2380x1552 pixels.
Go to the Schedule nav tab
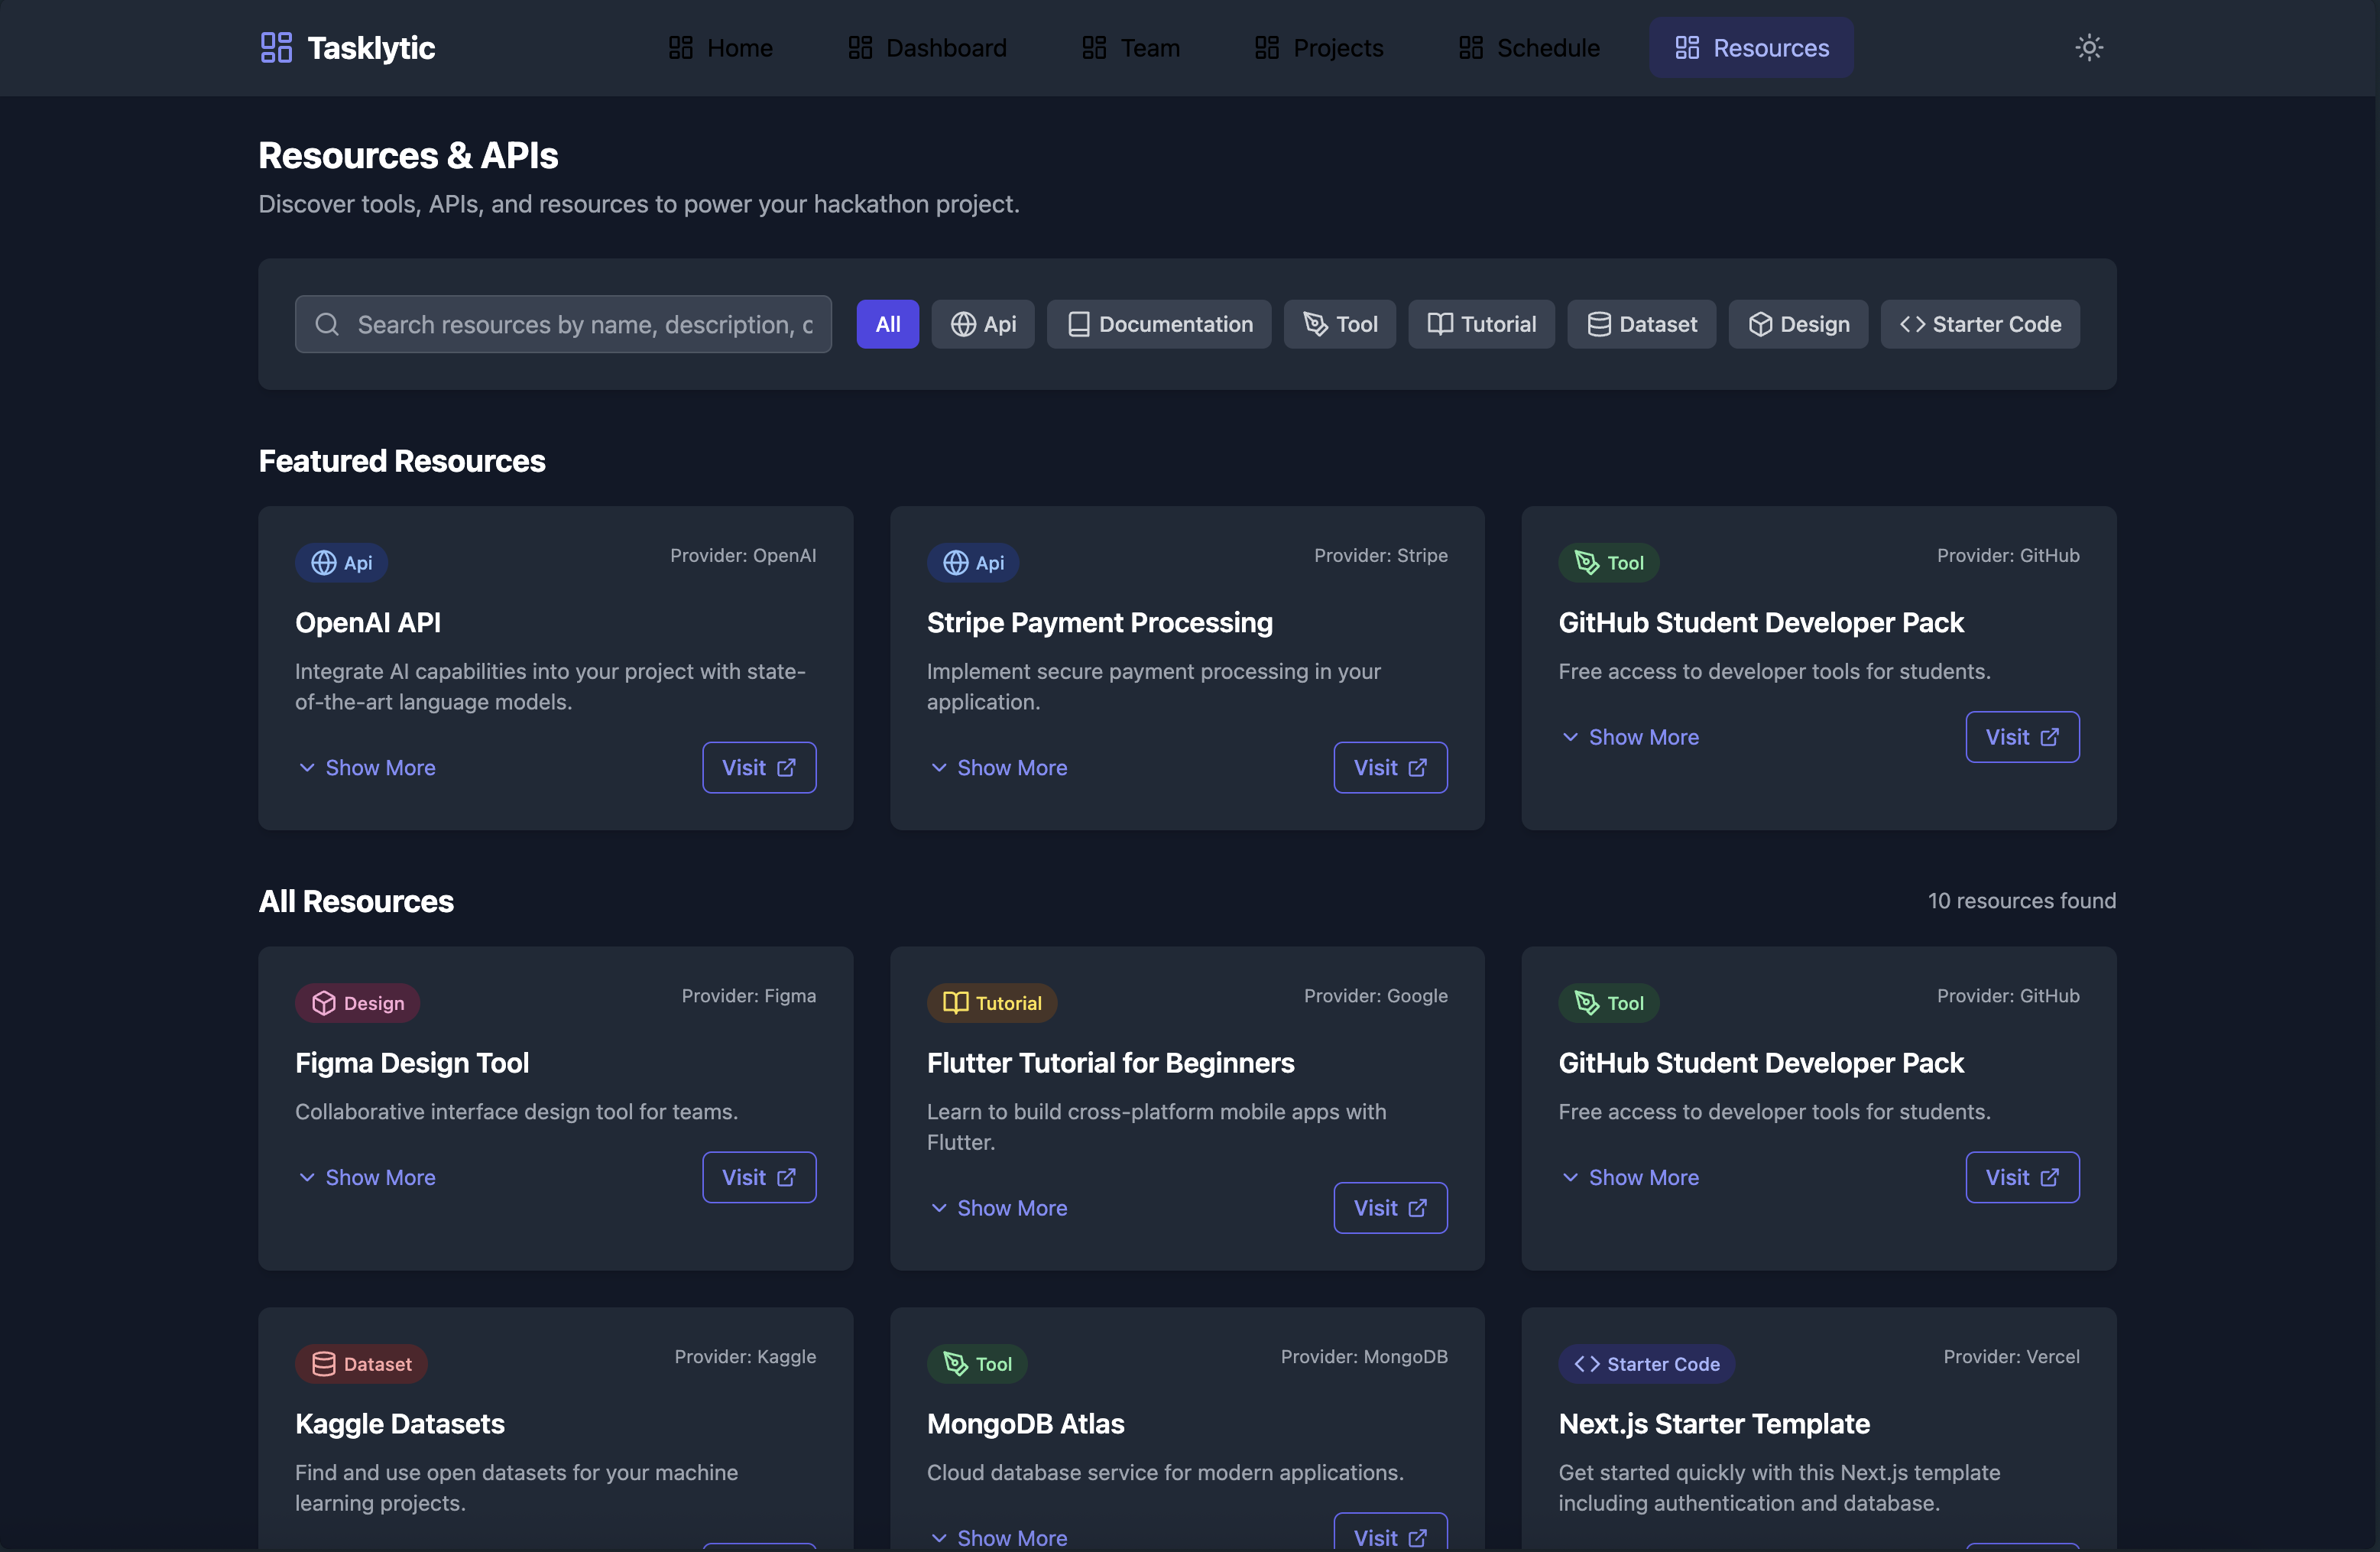1529,47
